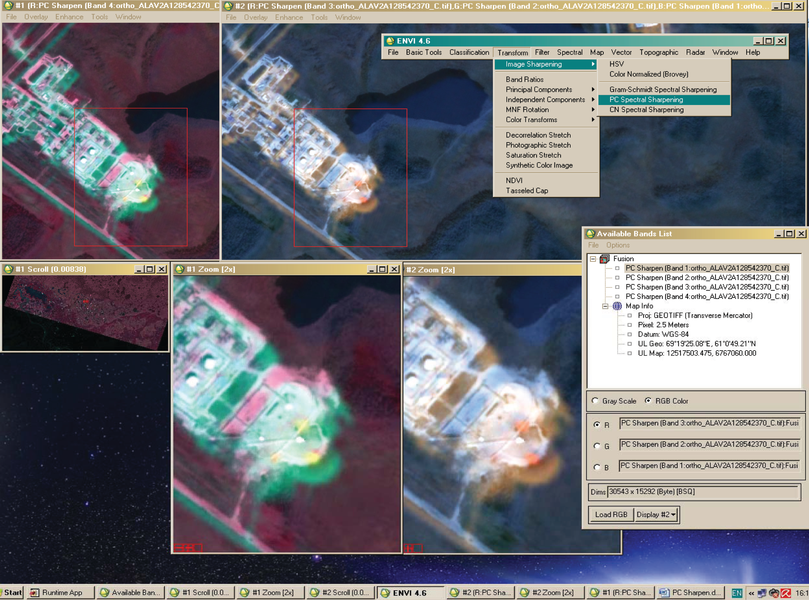Click the Available Bands List window icon
Image resolution: width=809 pixels, height=600 pixels.
pos(590,233)
